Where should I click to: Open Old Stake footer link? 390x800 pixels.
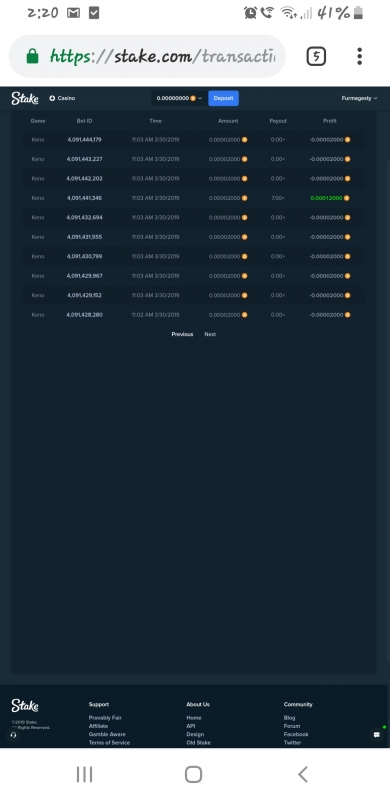coord(198,742)
